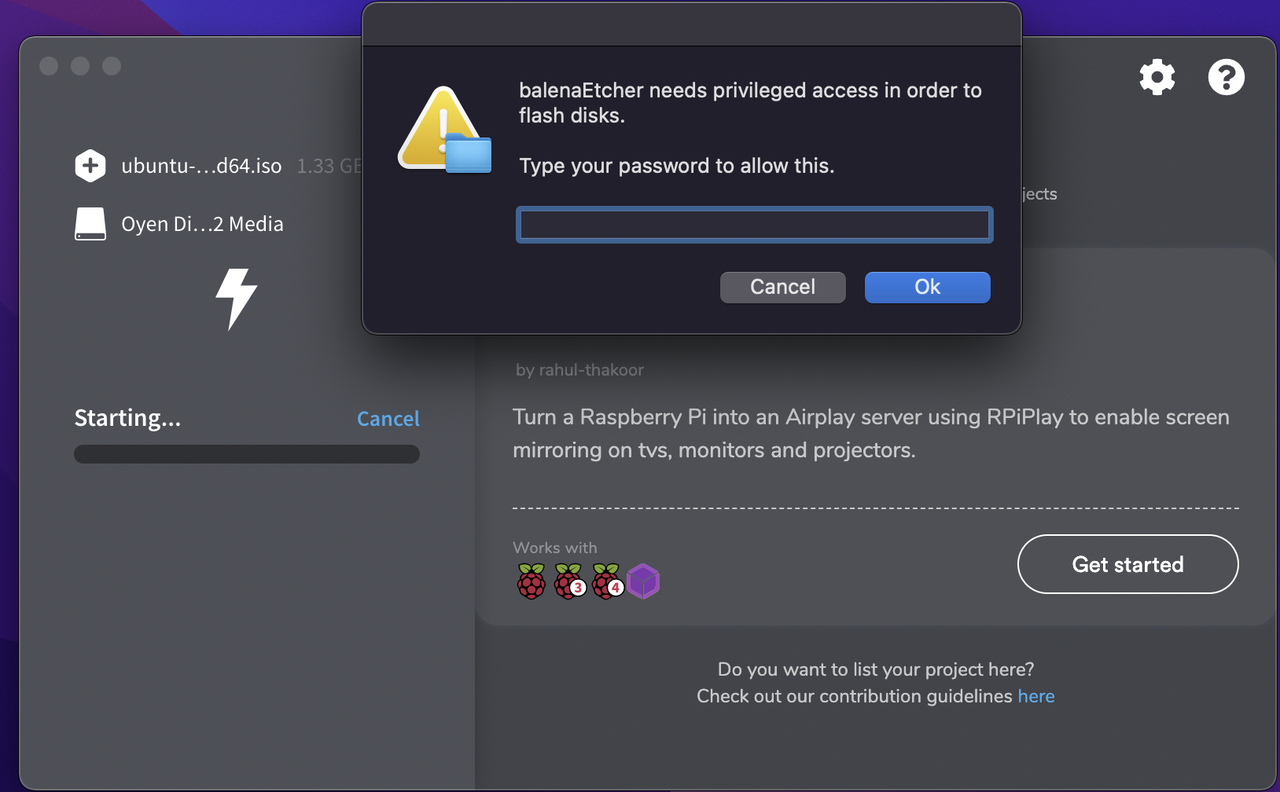The height and width of the screenshot is (792, 1280).
Task: Click the help question mark icon
Action: (x=1226, y=77)
